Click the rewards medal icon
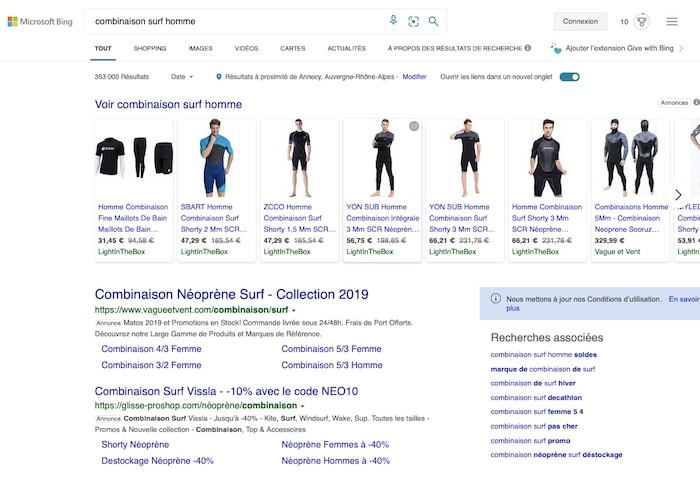The width and height of the screenshot is (700, 477). point(641,21)
